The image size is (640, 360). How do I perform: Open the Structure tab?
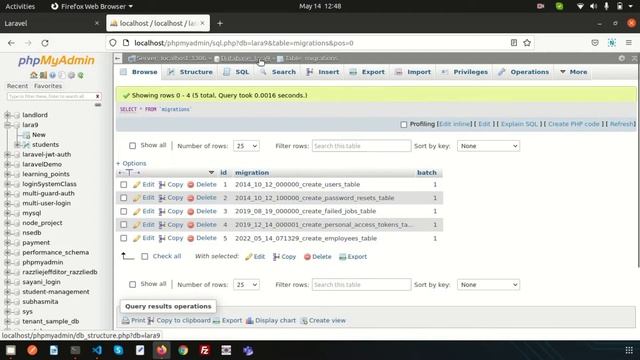click(x=190, y=72)
